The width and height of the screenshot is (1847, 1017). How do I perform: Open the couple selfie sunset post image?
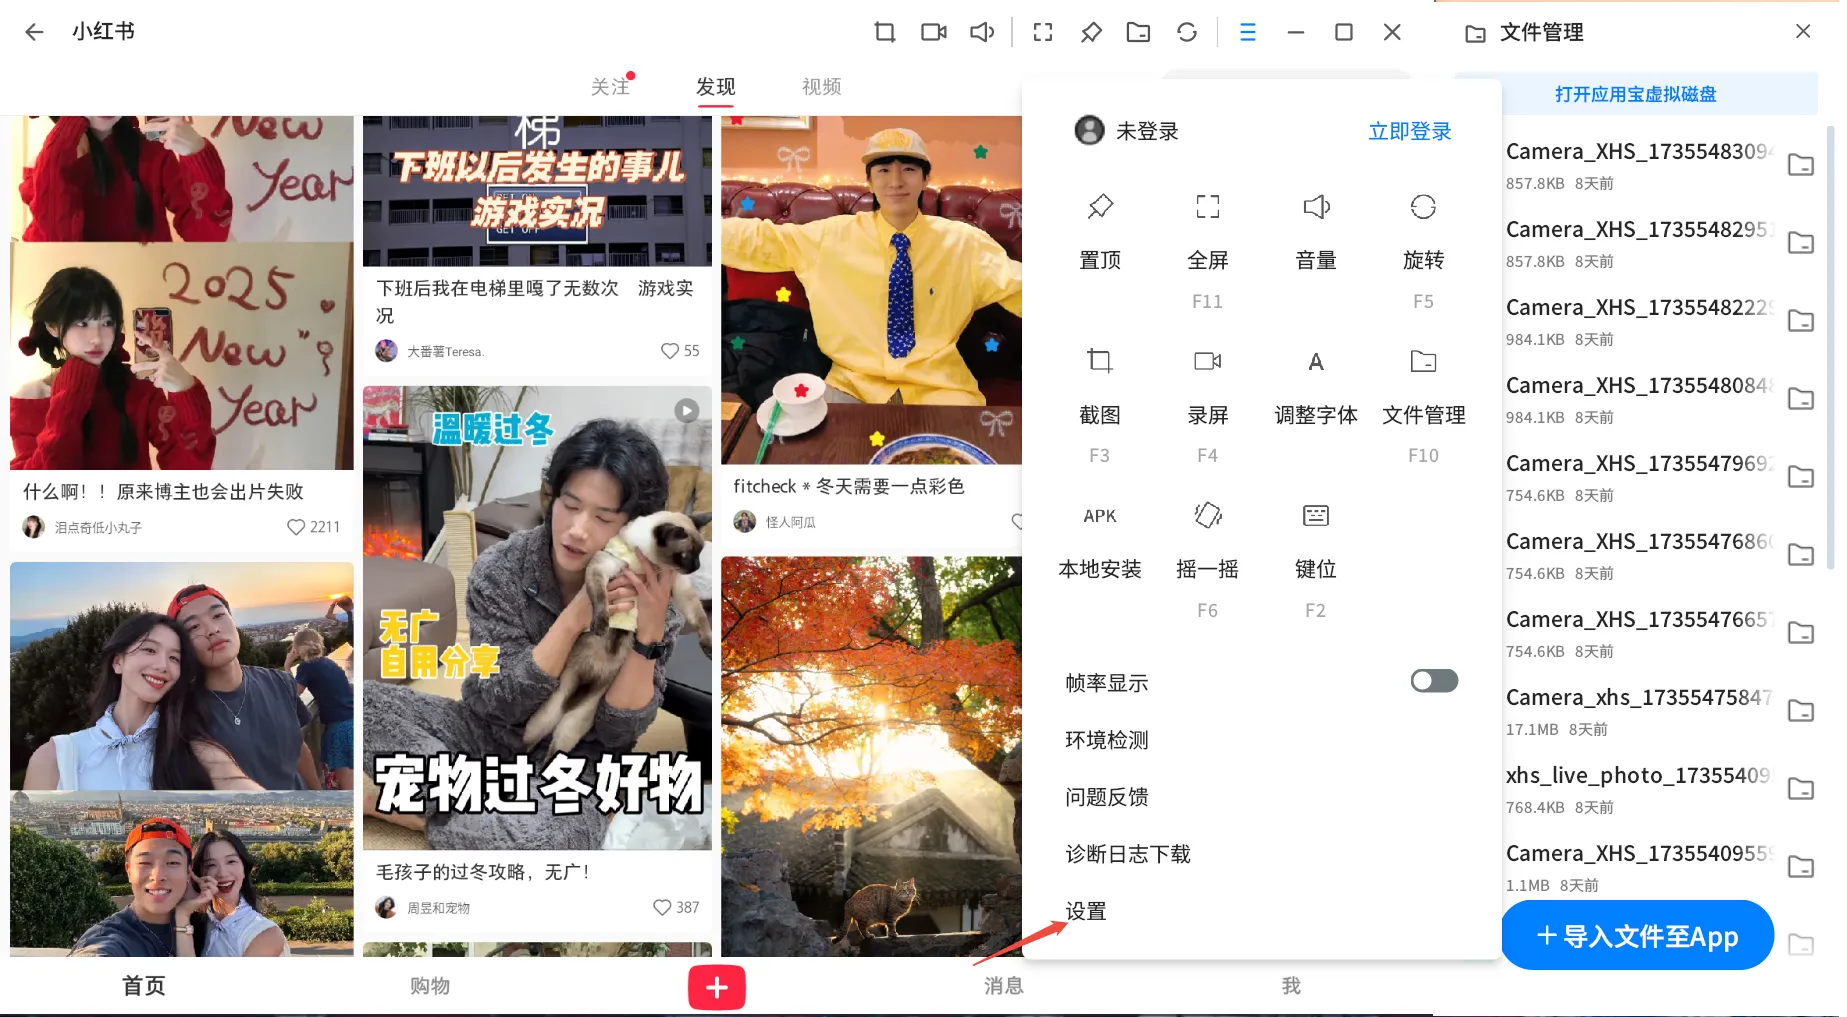click(x=182, y=759)
